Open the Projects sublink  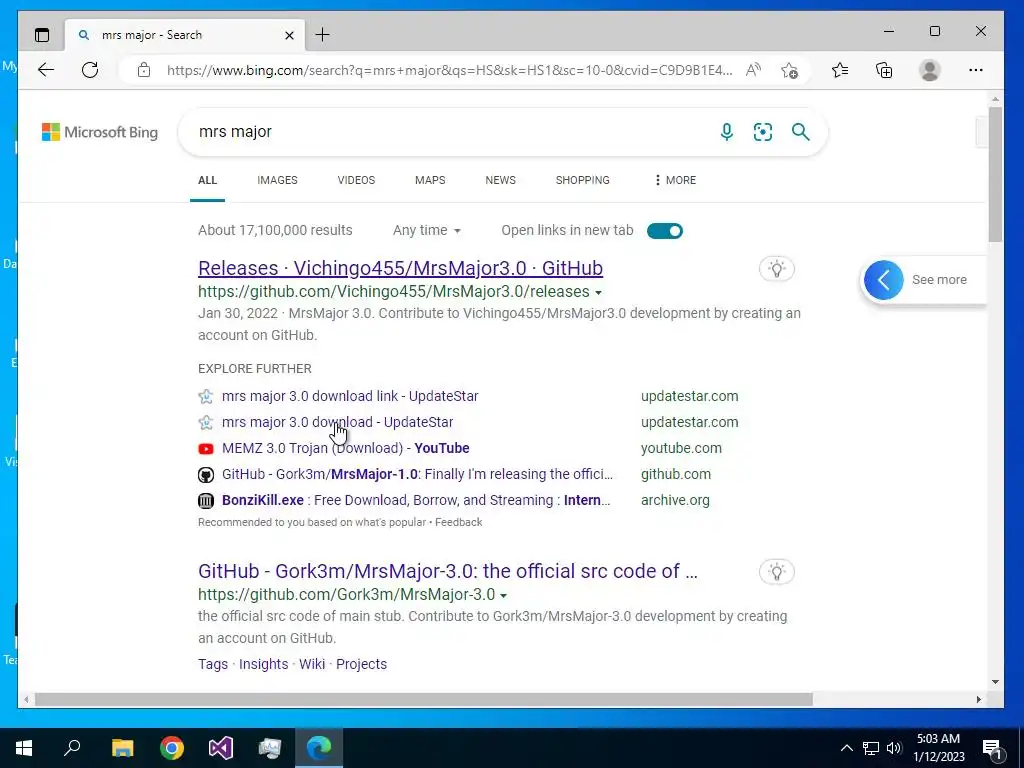point(361,664)
